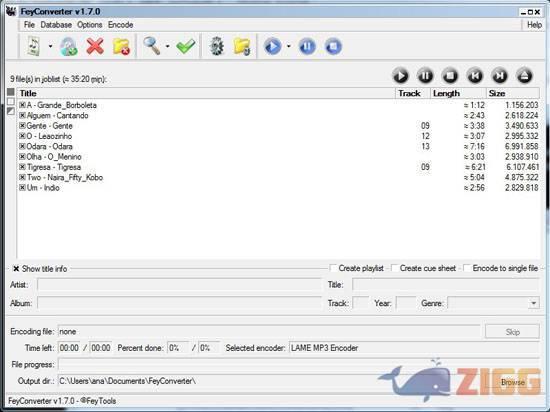Click the black eject playback button
Screen dimensions: 550x412
tap(525, 76)
